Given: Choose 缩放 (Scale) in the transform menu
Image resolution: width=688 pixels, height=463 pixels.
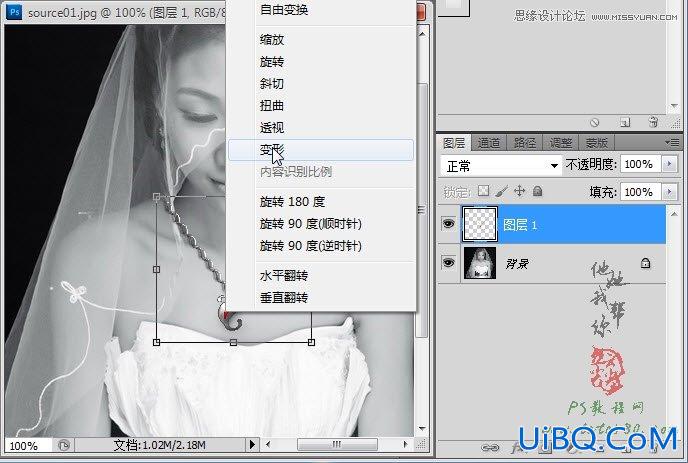Looking at the screenshot, I should pos(272,40).
